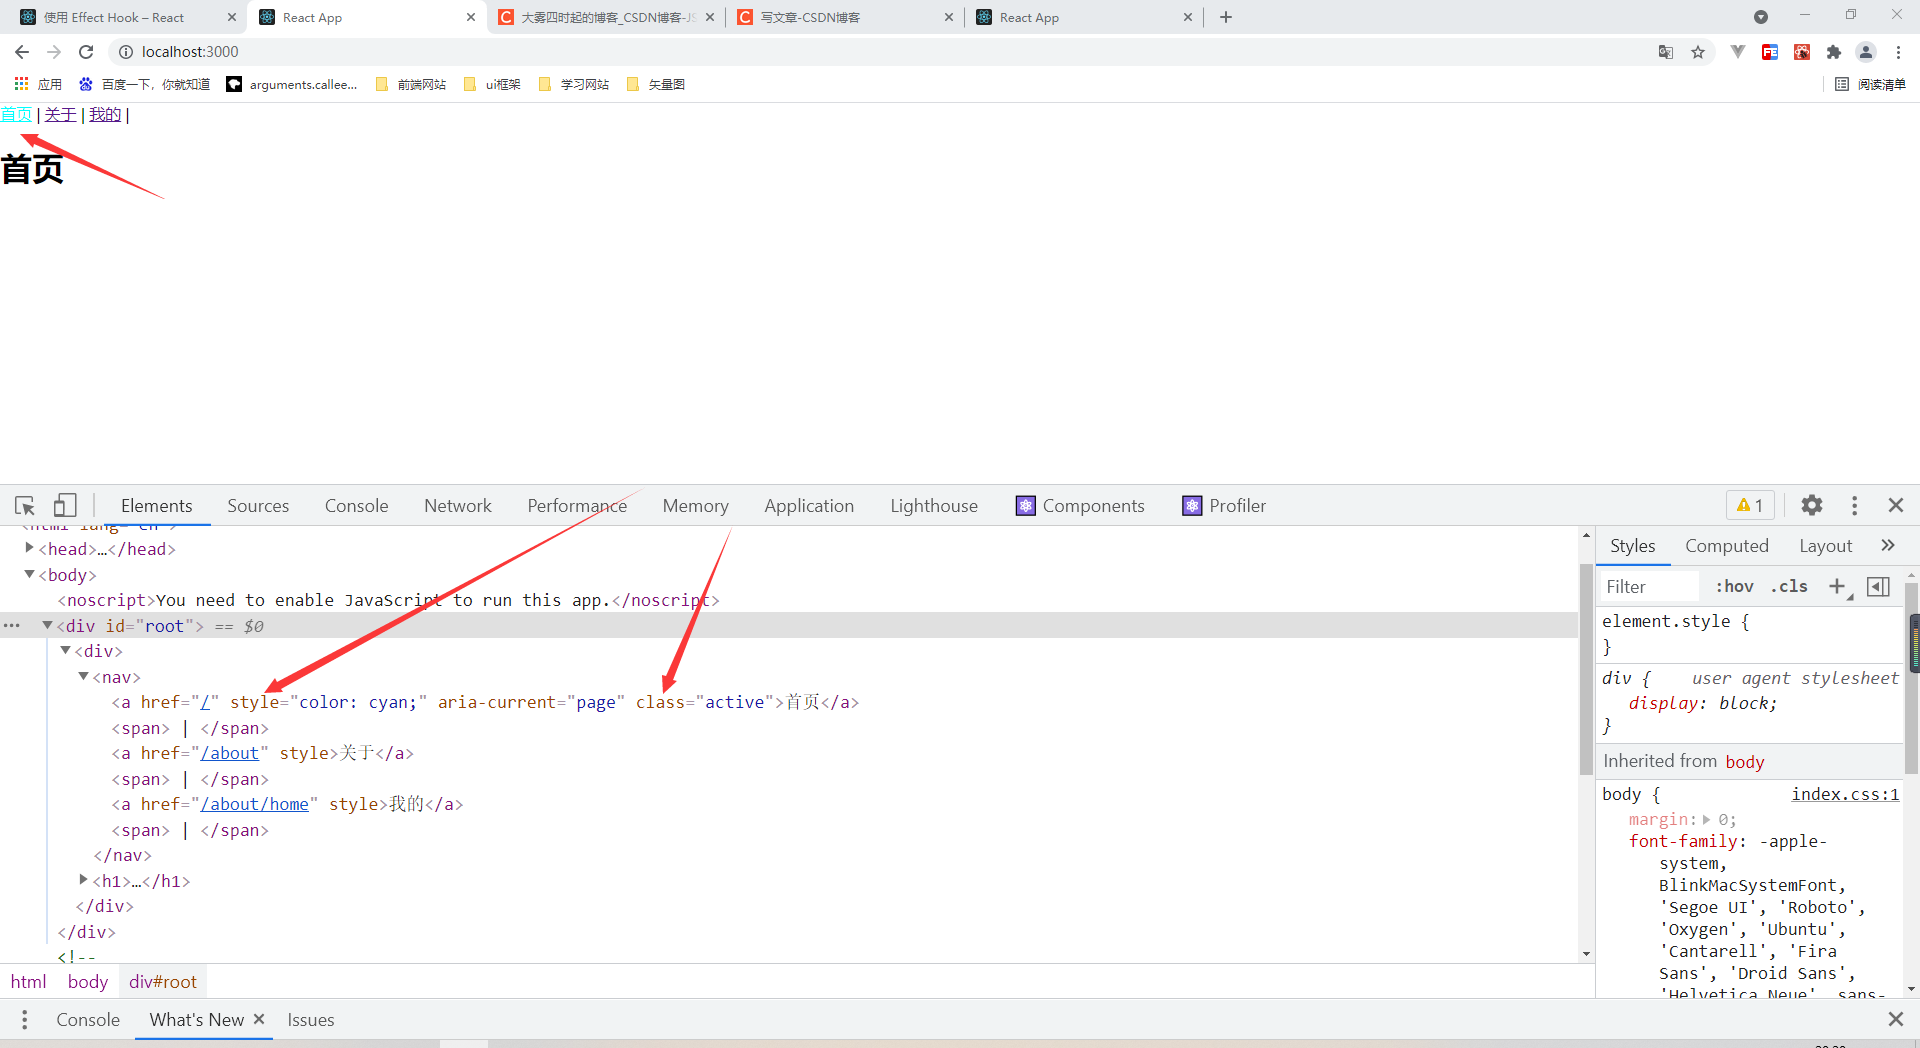The width and height of the screenshot is (1920, 1048).
Task: Switch to the Computed styles tab
Action: [x=1727, y=546]
